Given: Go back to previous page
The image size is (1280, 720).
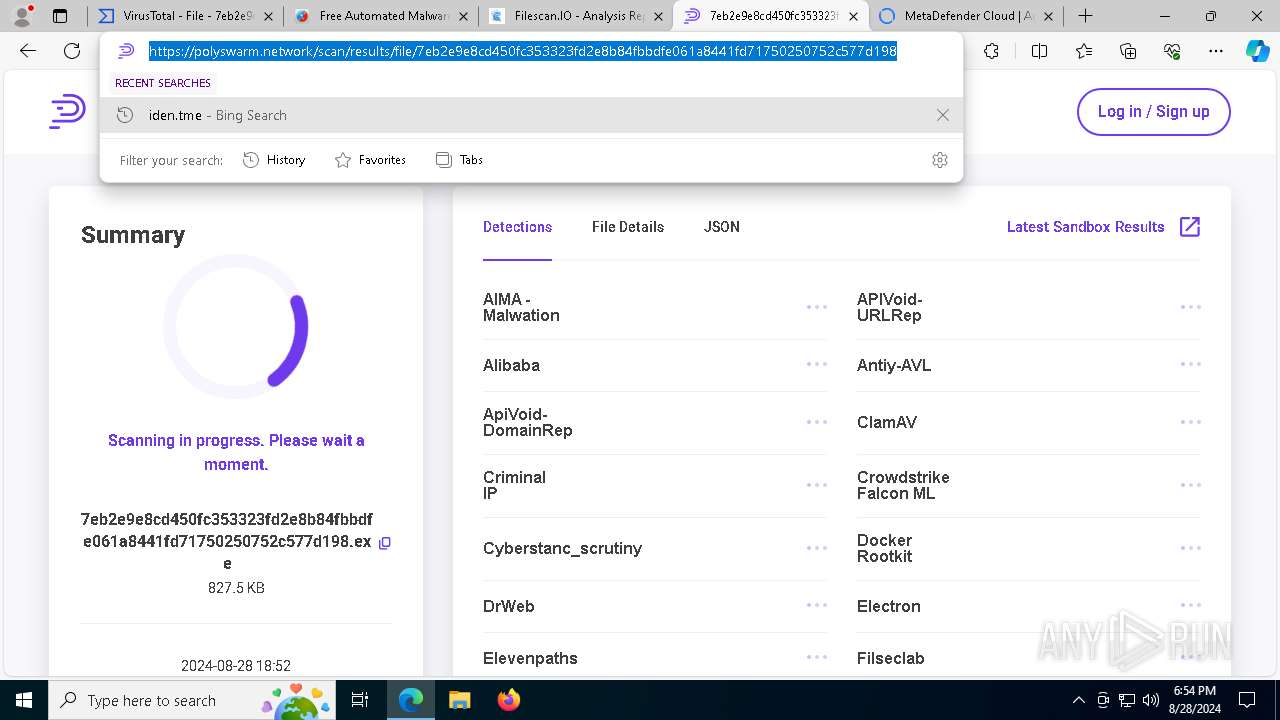Looking at the screenshot, I should [x=28, y=52].
